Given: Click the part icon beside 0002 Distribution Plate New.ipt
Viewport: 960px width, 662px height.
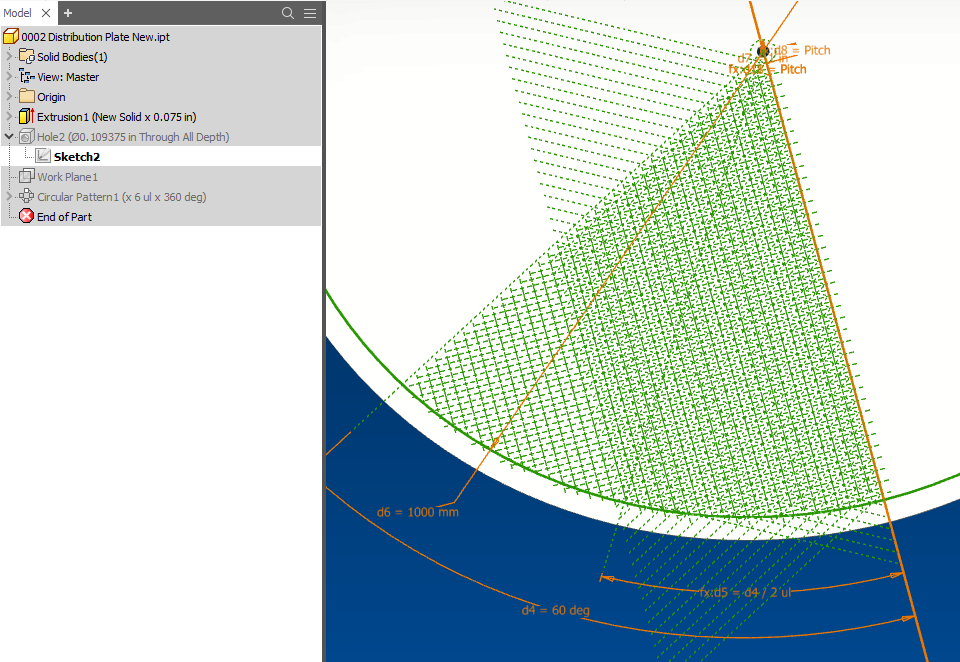Looking at the screenshot, I should (x=11, y=36).
